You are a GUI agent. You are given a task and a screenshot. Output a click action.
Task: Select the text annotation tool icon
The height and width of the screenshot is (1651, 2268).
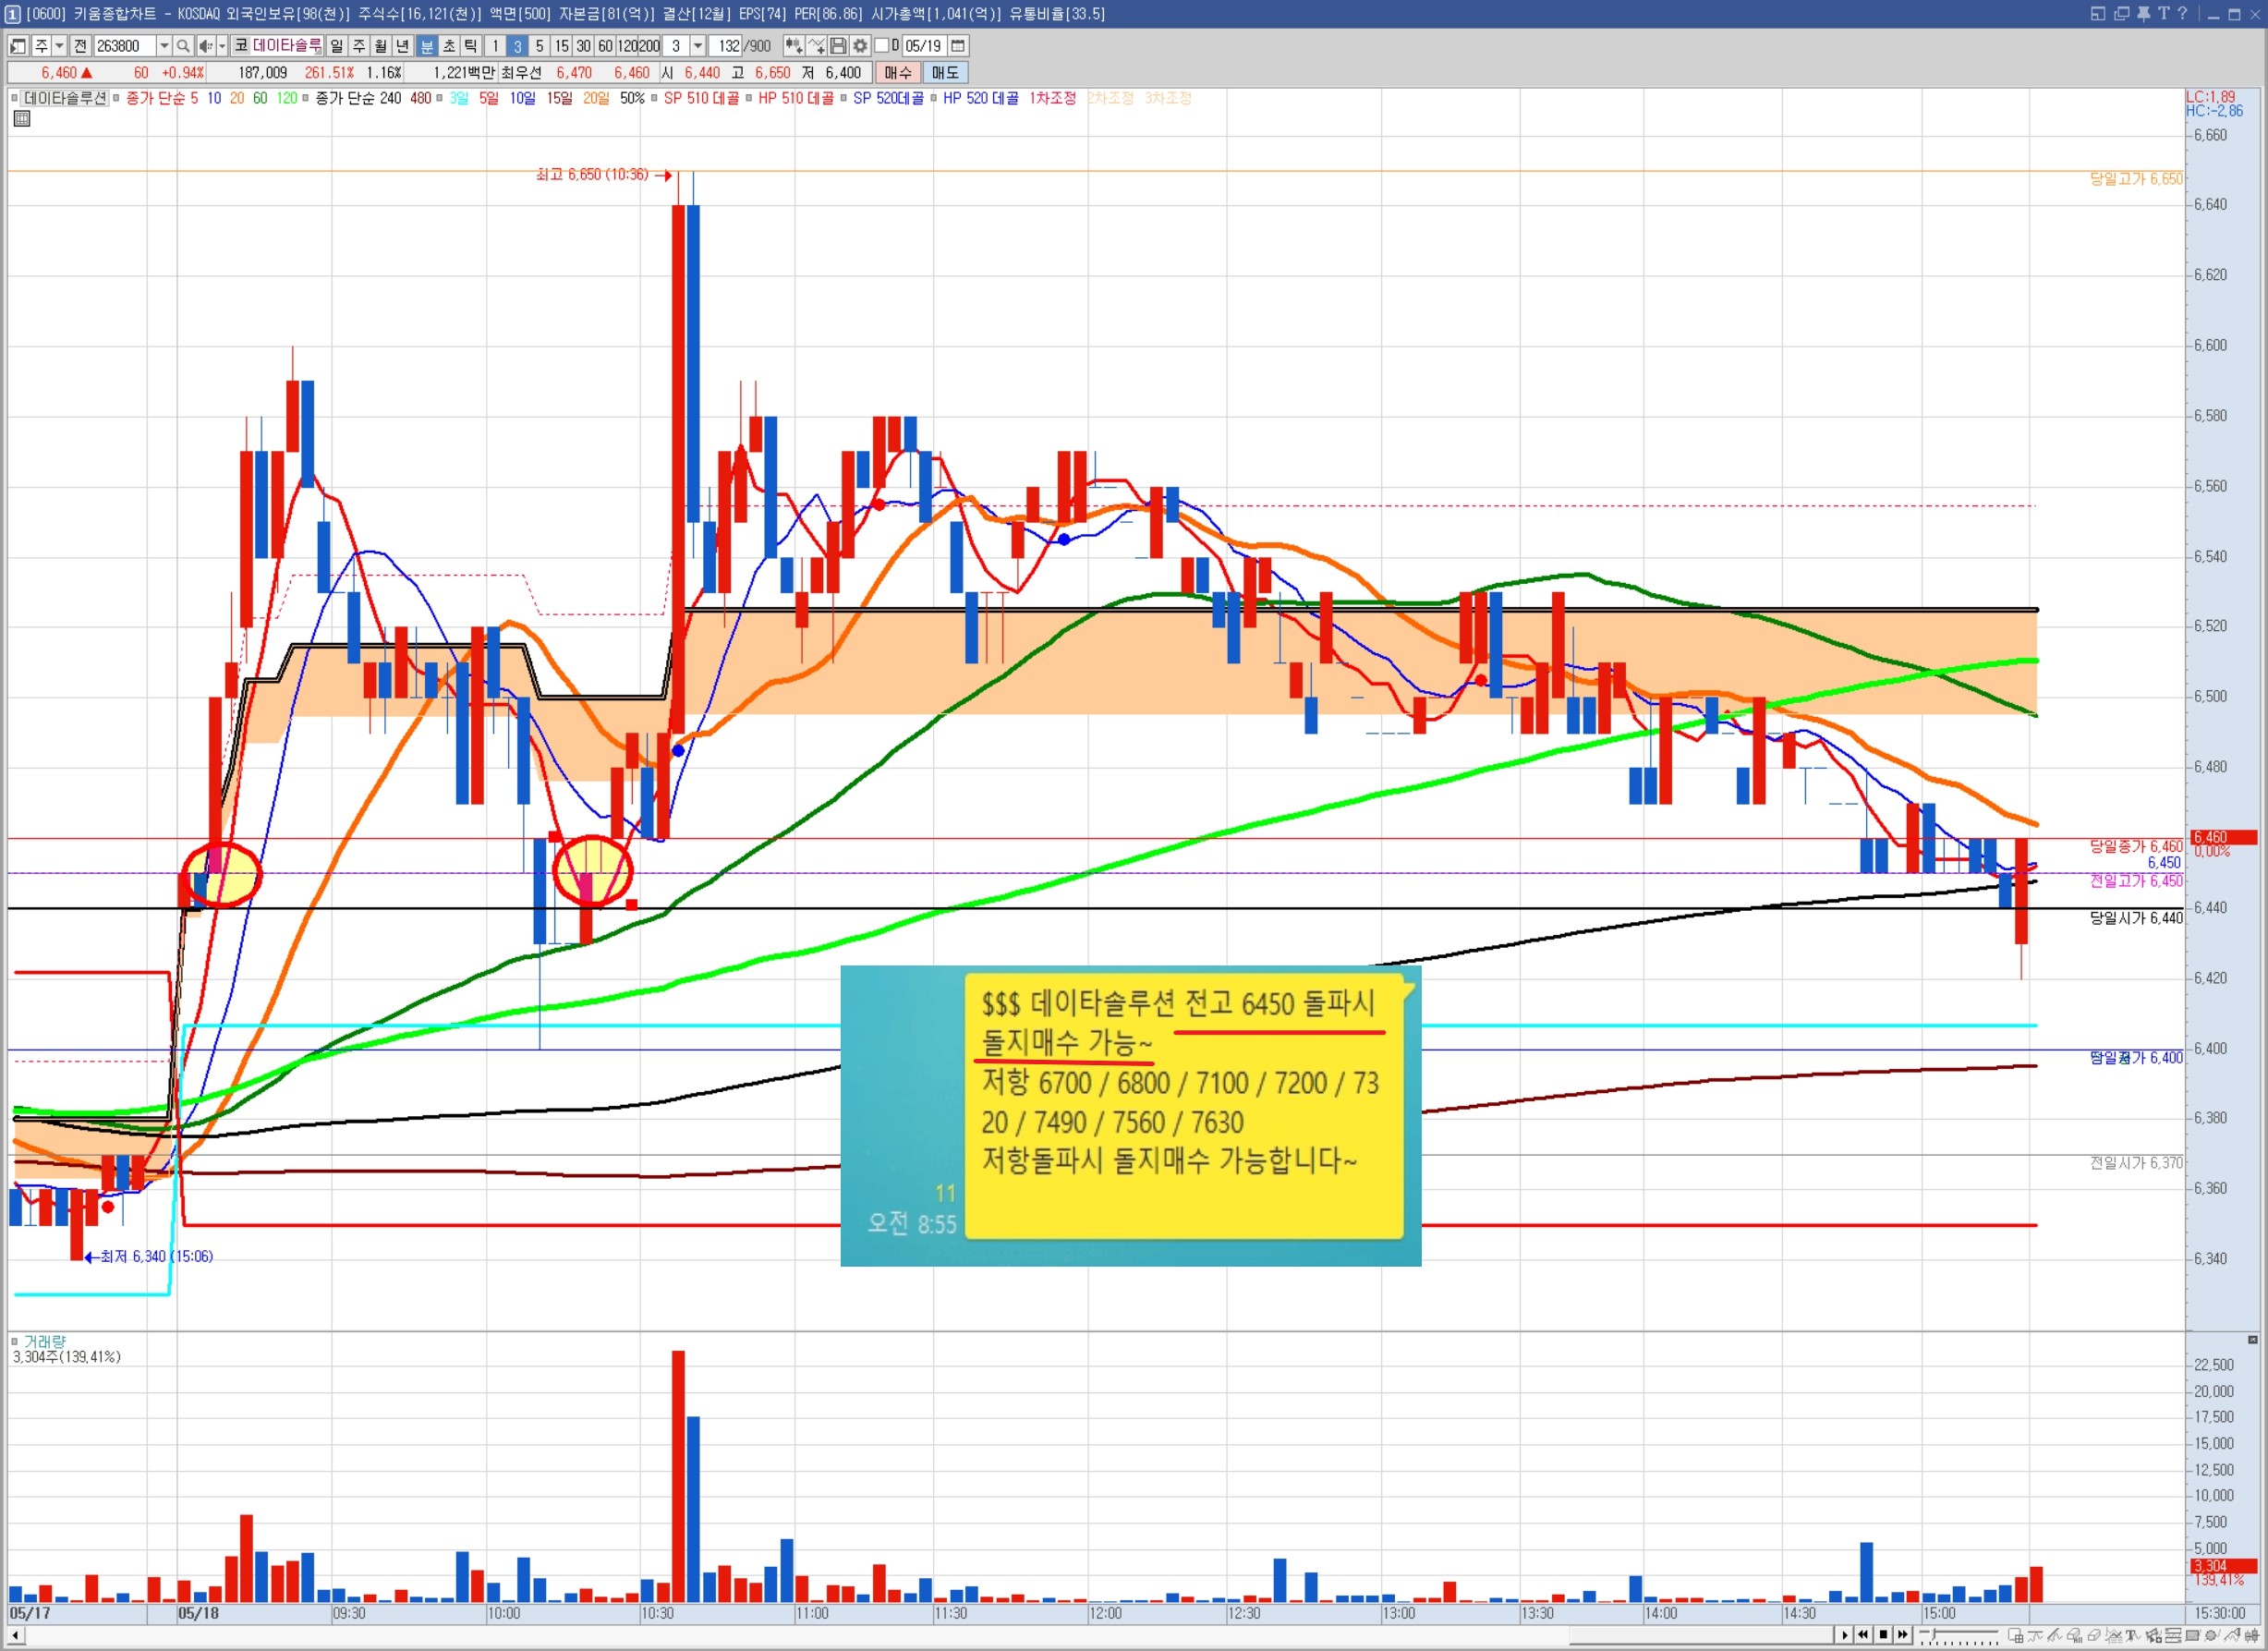[2132, 1636]
